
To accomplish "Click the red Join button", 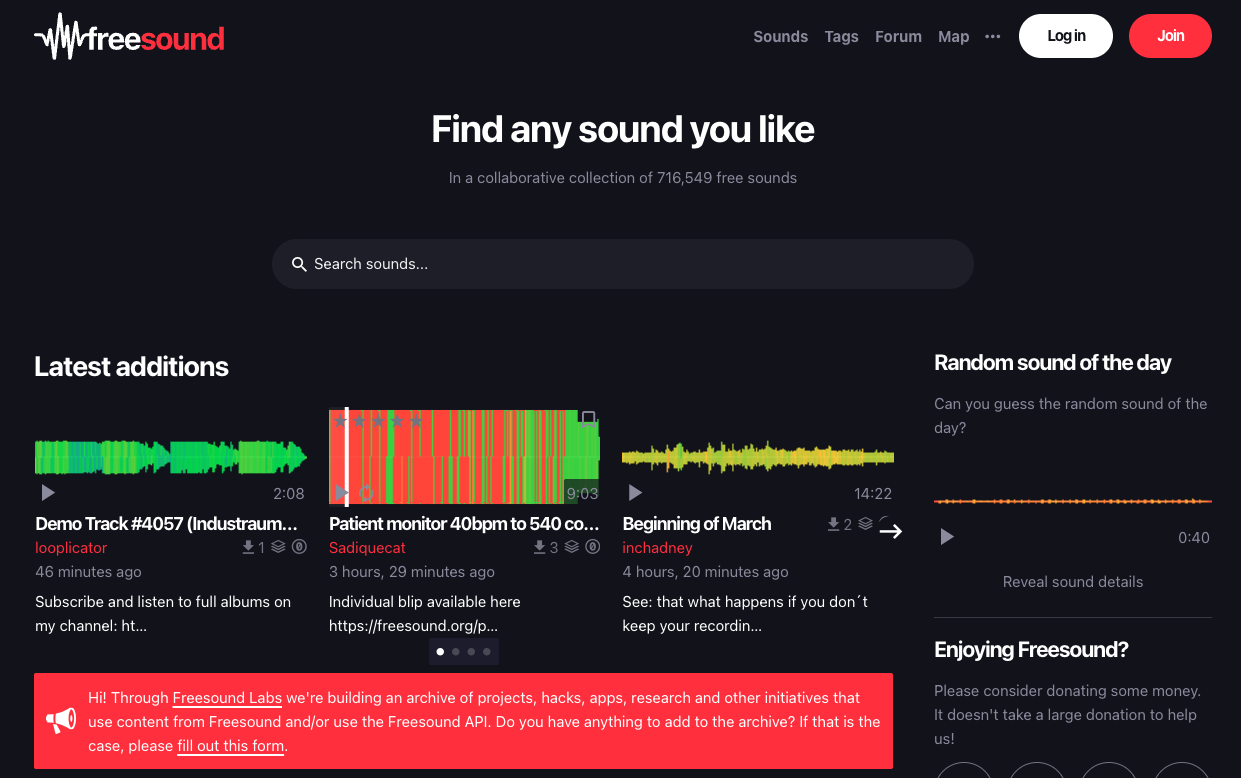I will (x=1170, y=36).
